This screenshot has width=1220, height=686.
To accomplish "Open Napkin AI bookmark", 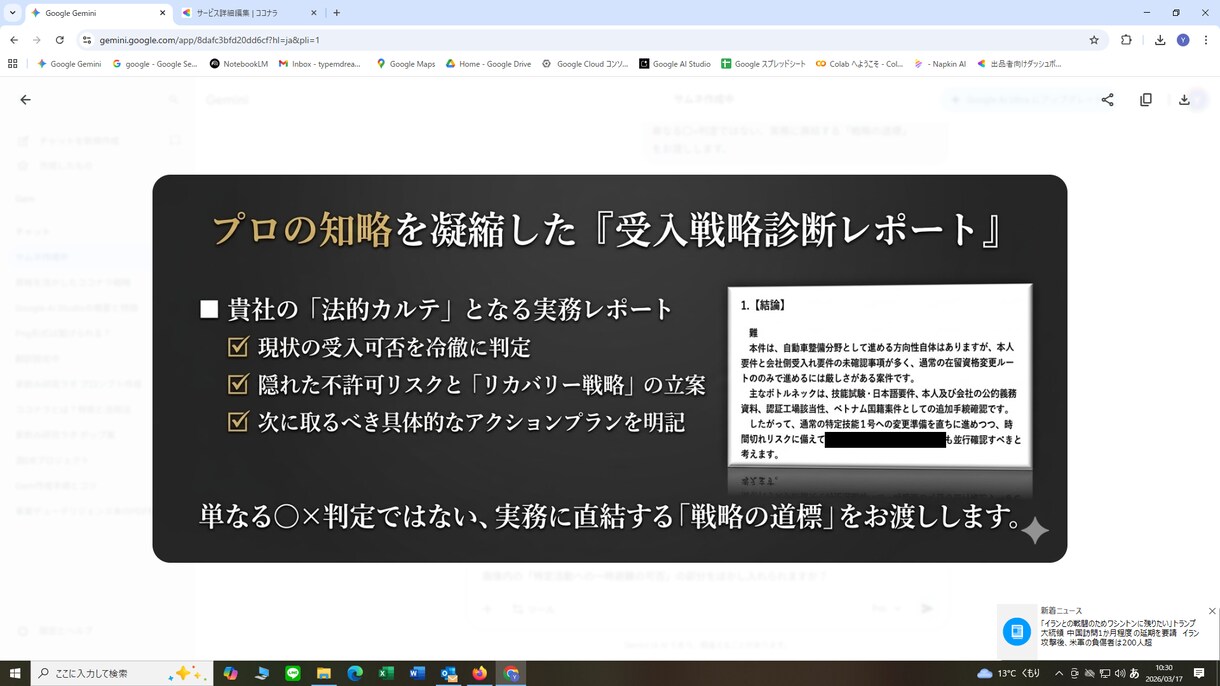I will (940, 63).
